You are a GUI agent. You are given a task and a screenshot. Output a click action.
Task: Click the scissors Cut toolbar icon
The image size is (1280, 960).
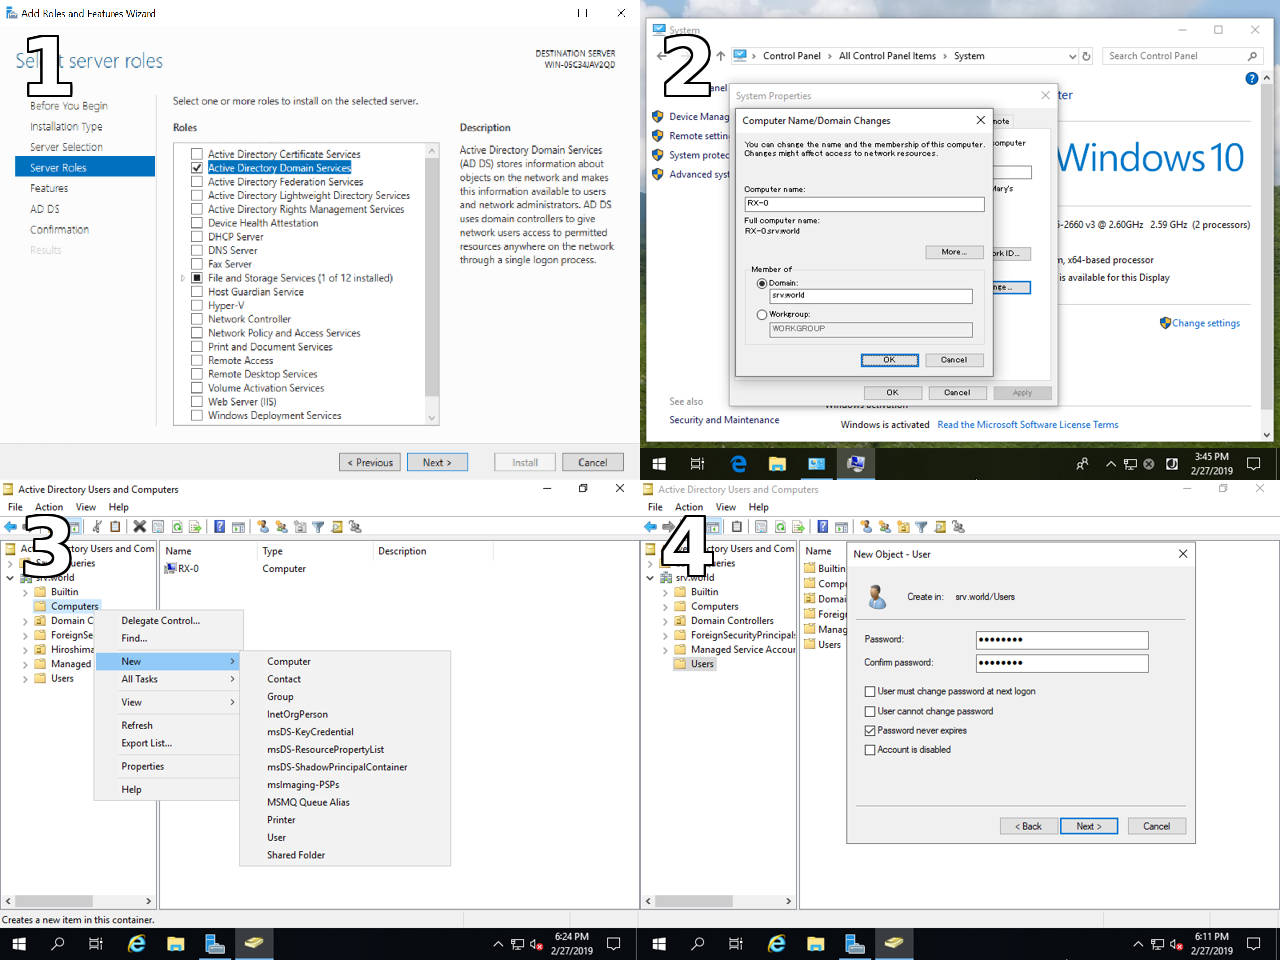click(97, 527)
